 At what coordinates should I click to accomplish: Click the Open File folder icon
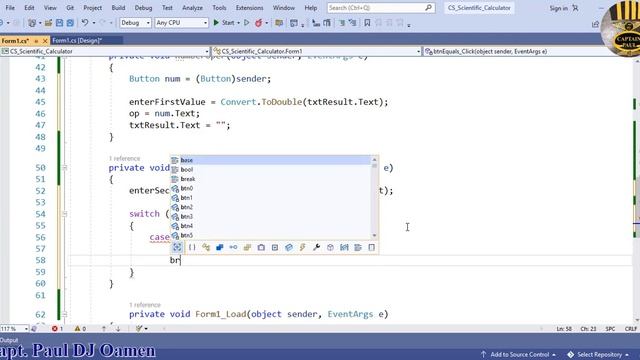coord(48,23)
